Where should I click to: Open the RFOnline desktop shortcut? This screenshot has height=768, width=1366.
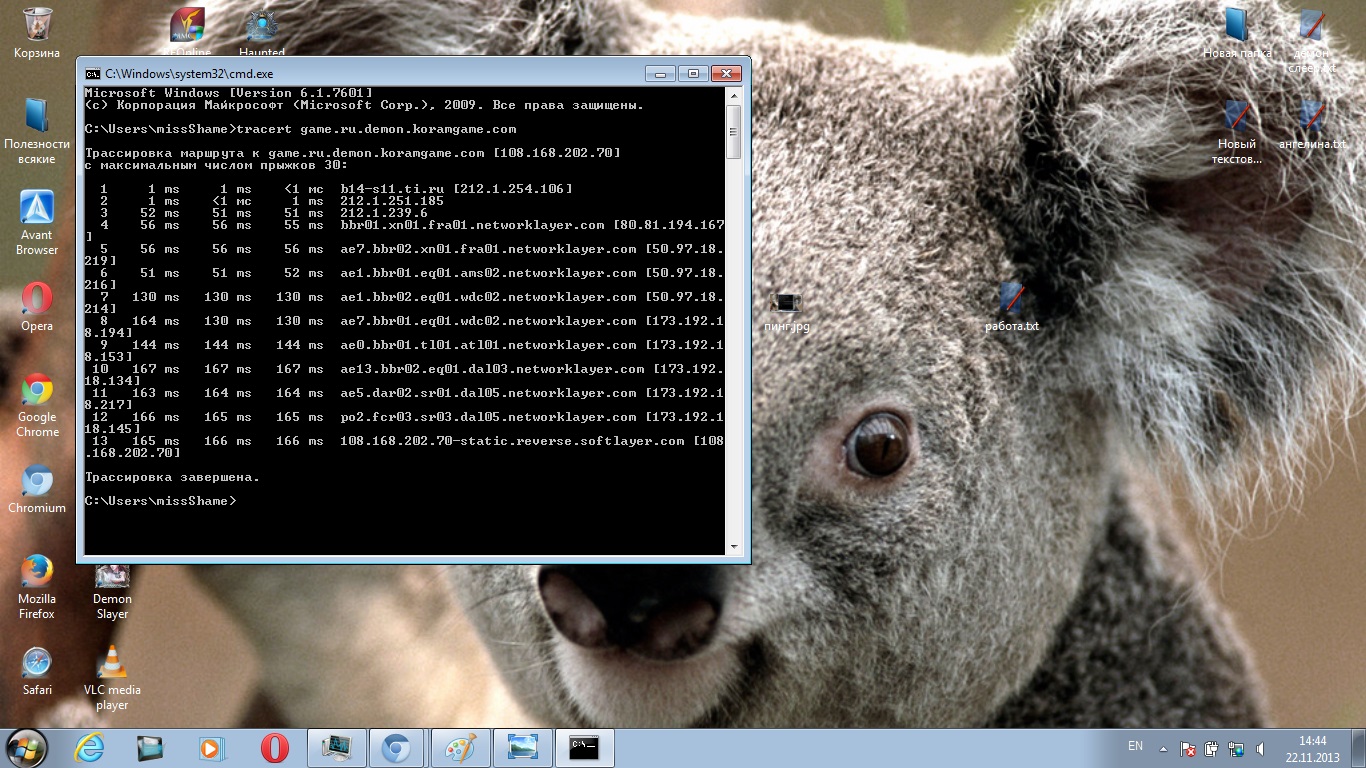point(187,32)
